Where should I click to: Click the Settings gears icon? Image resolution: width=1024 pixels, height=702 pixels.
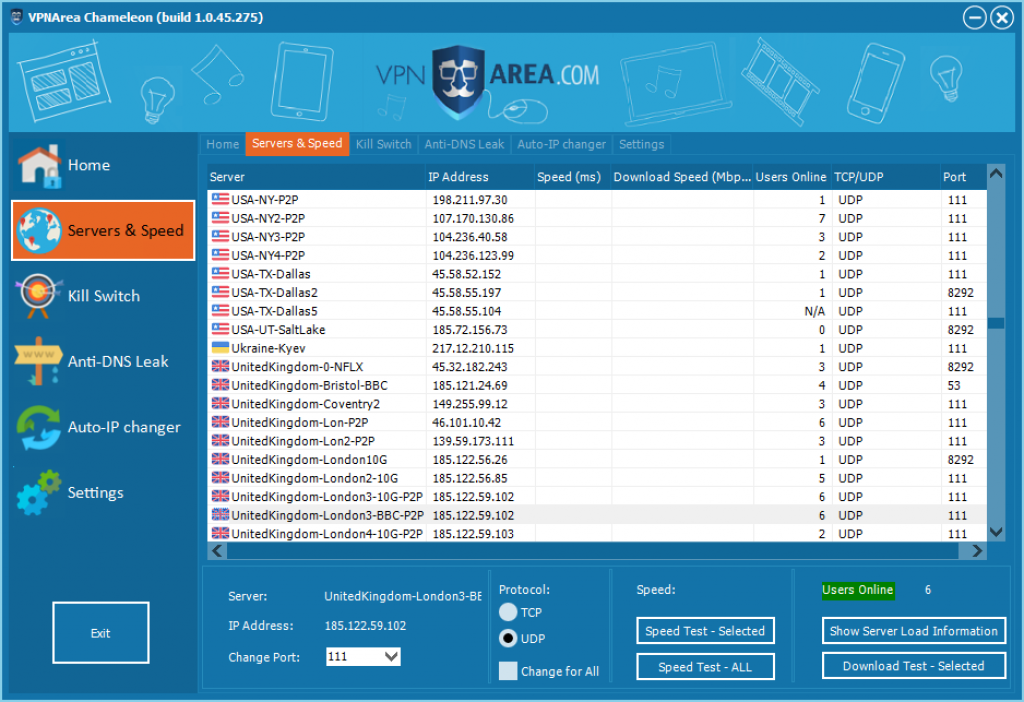39,492
